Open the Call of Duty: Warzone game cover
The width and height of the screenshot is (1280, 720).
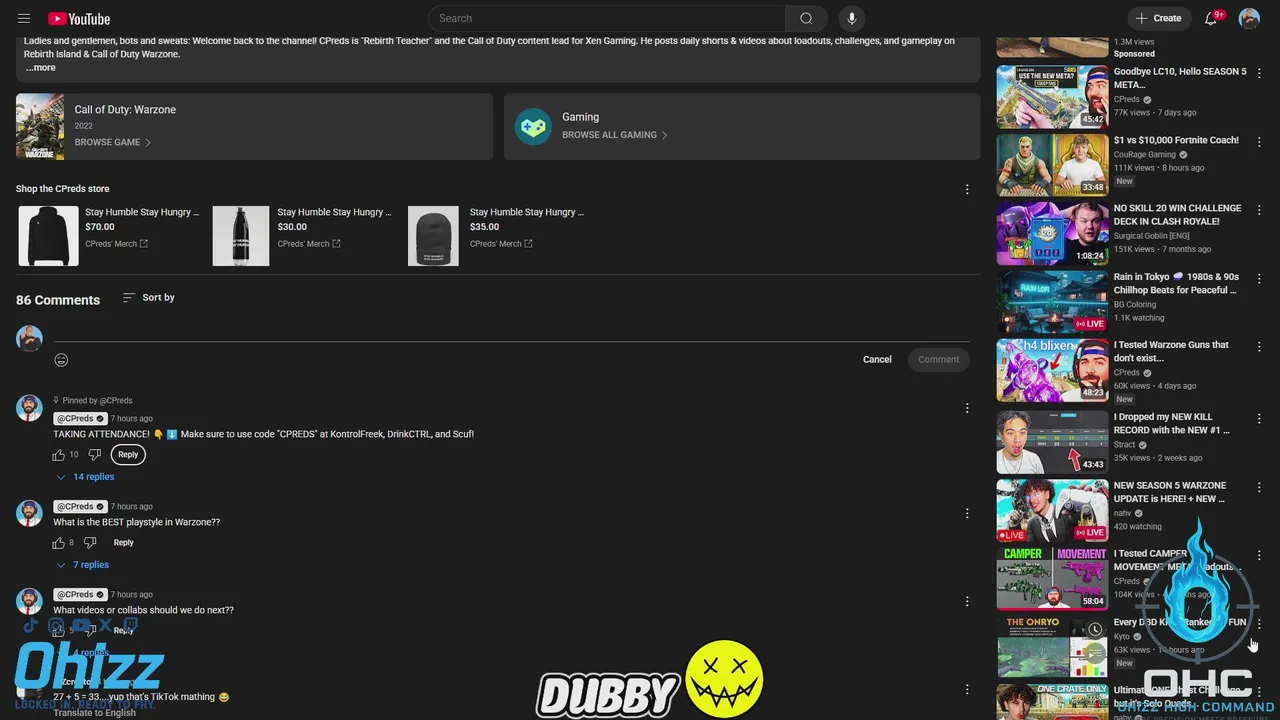[40, 126]
